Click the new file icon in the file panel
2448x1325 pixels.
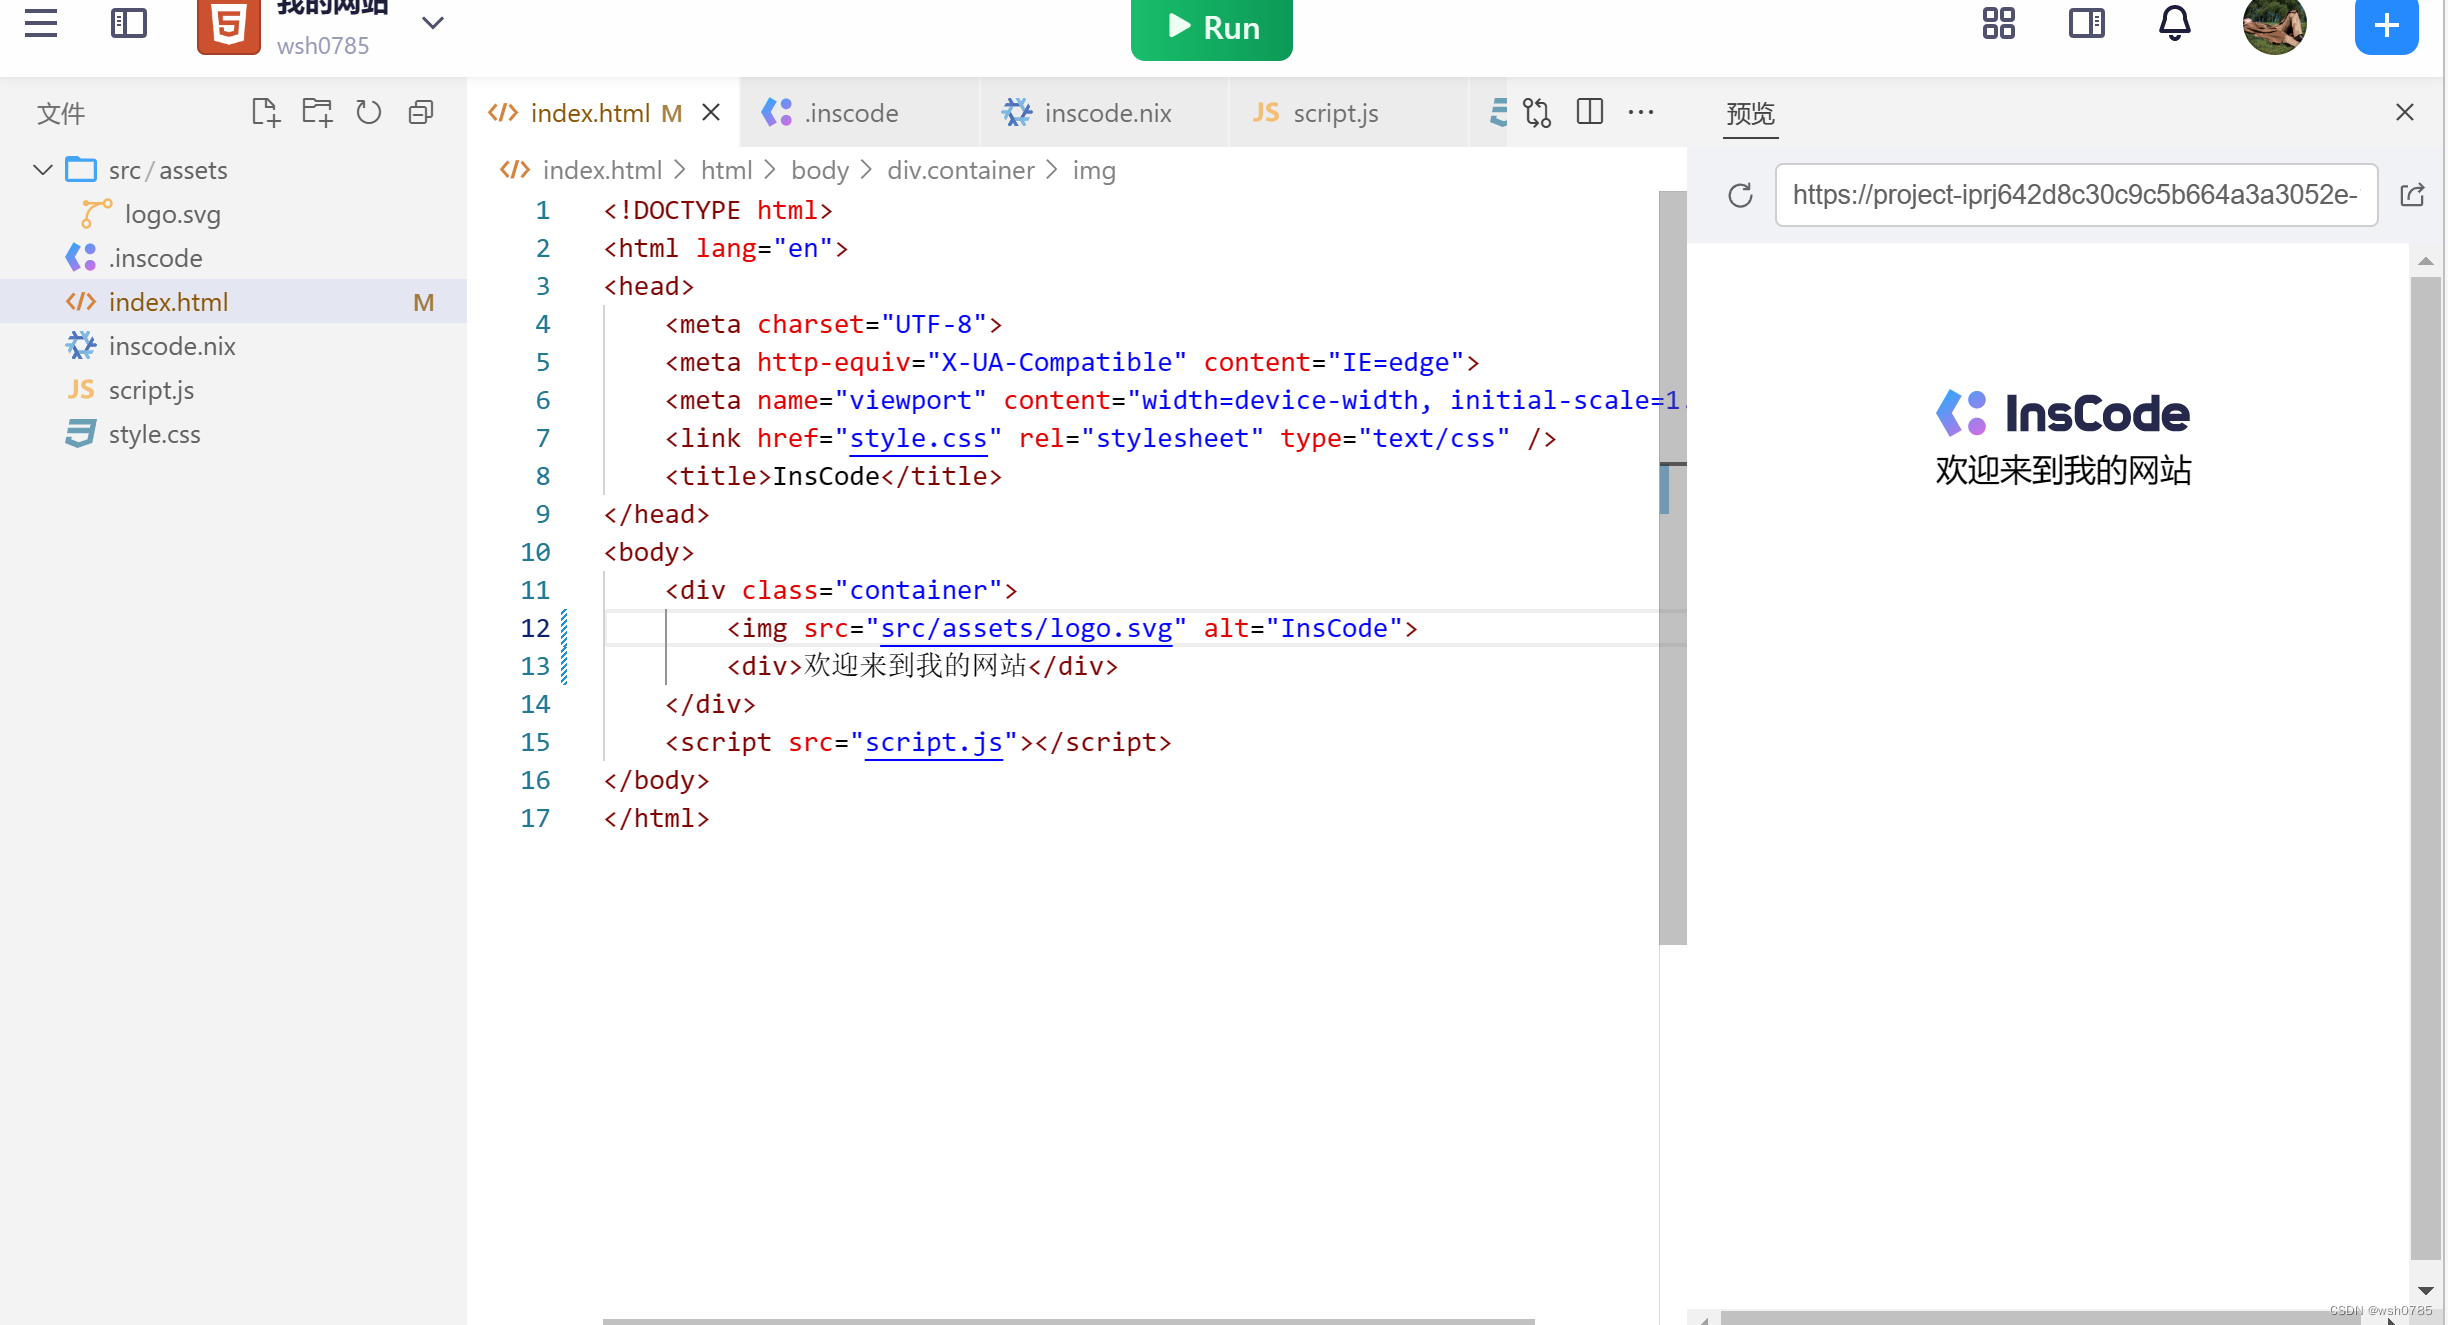click(x=265, y=112)
